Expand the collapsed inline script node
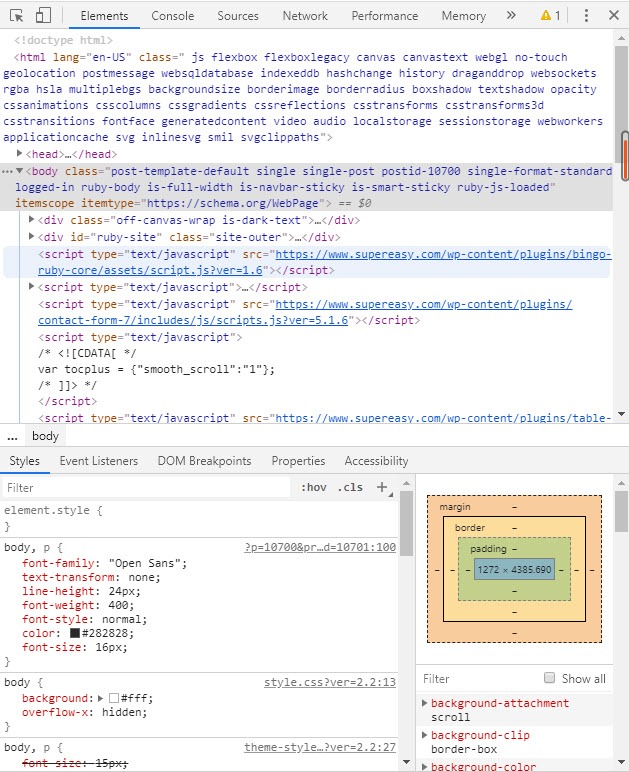The width and height of the screenshot is (629, 772). click(31, 287)
